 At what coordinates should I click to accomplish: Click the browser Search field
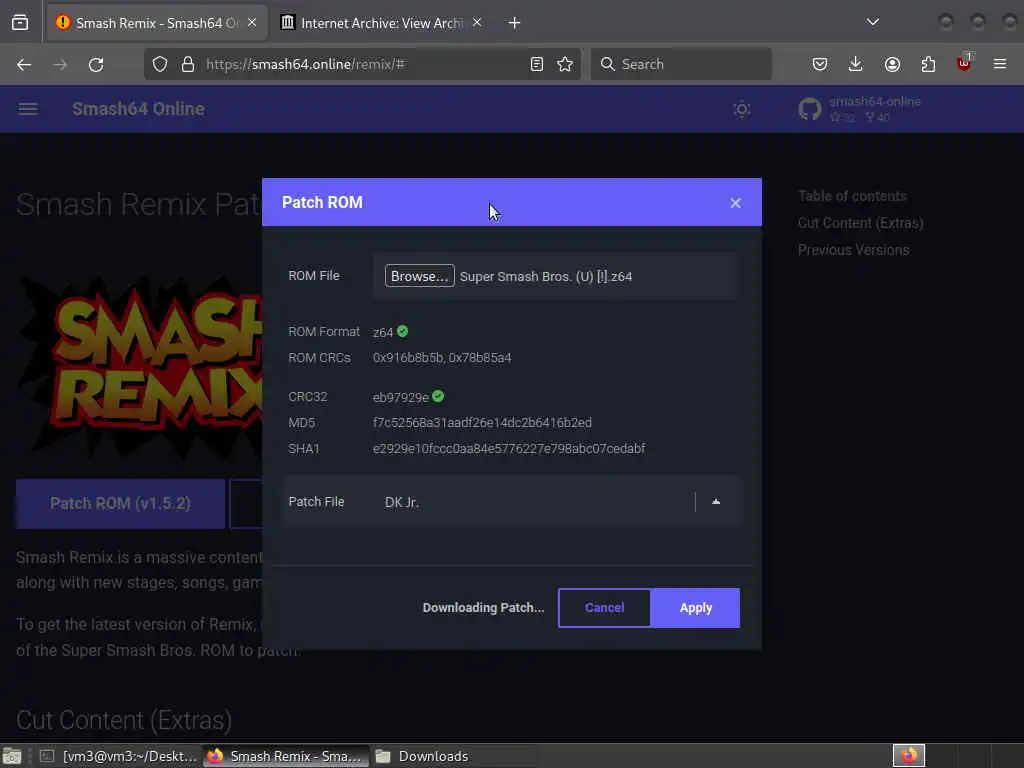[x=681, y=64]
